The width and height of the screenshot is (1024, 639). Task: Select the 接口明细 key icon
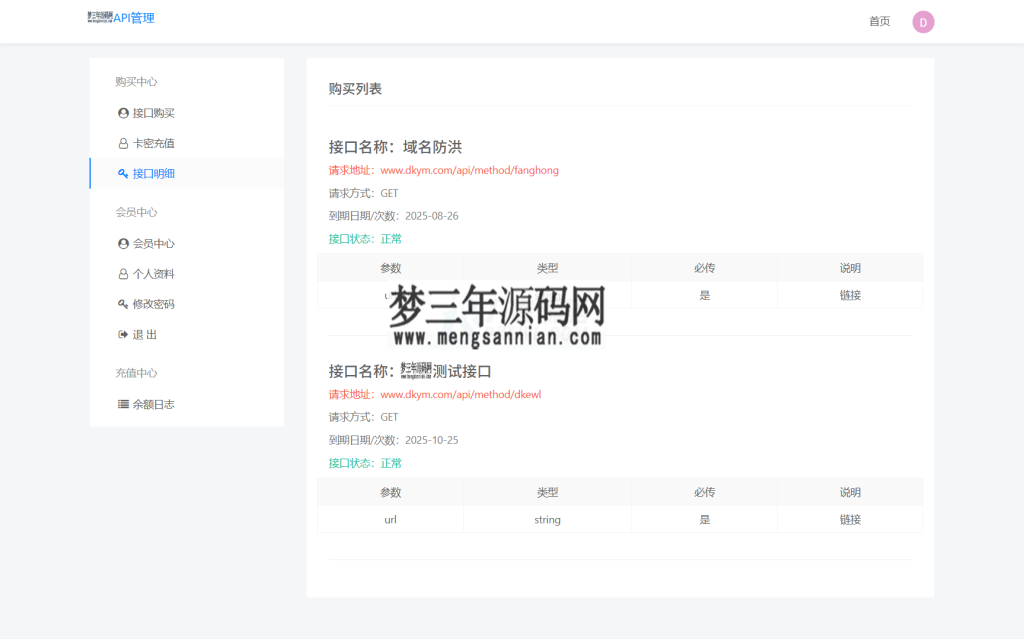[123, 173]
